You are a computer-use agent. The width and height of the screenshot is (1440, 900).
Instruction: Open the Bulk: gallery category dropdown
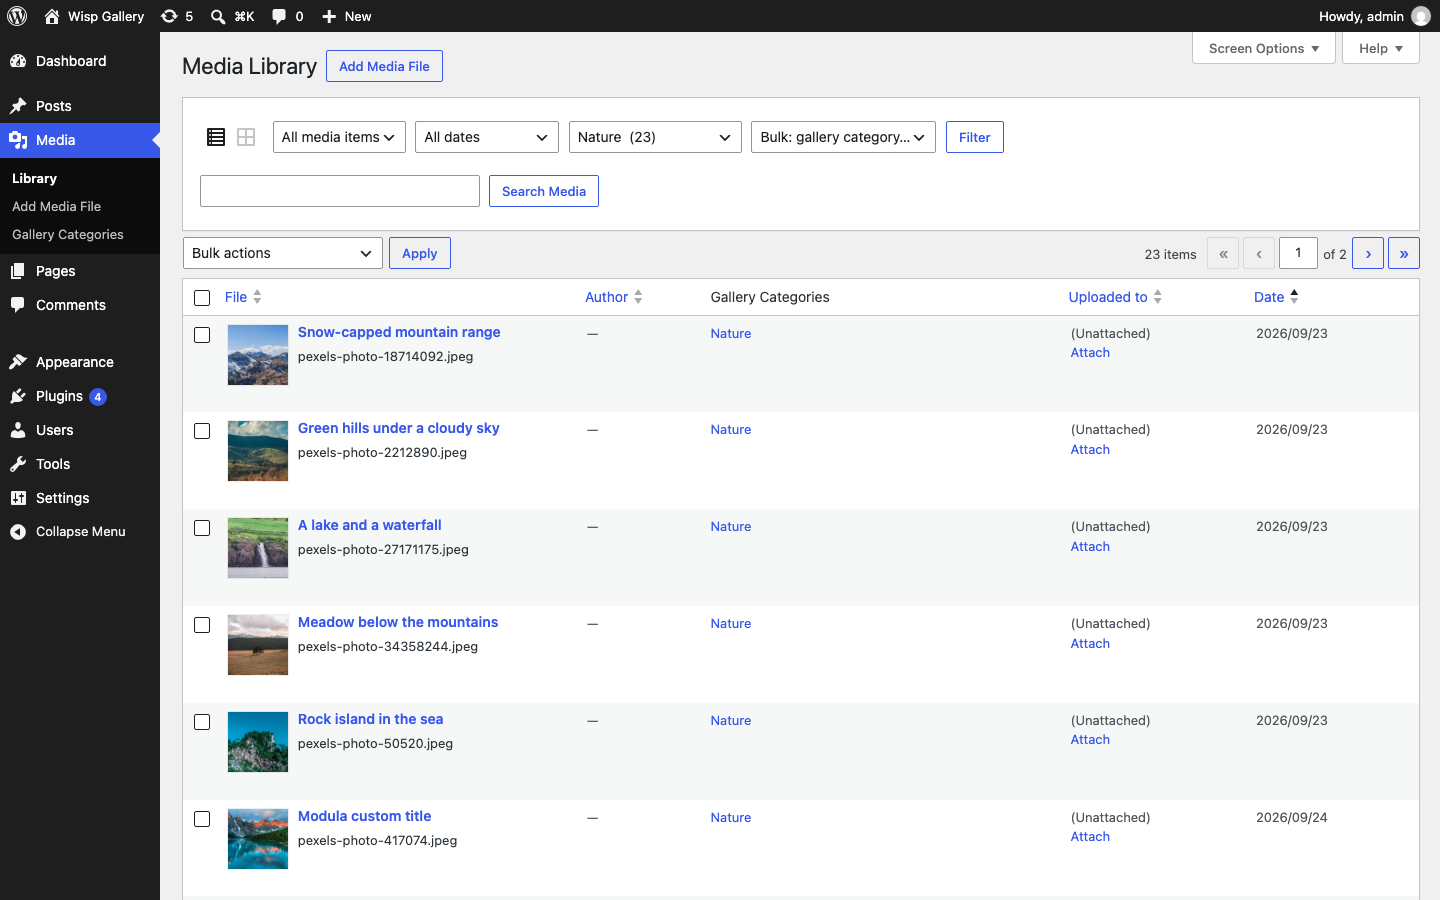coord(843,137)
